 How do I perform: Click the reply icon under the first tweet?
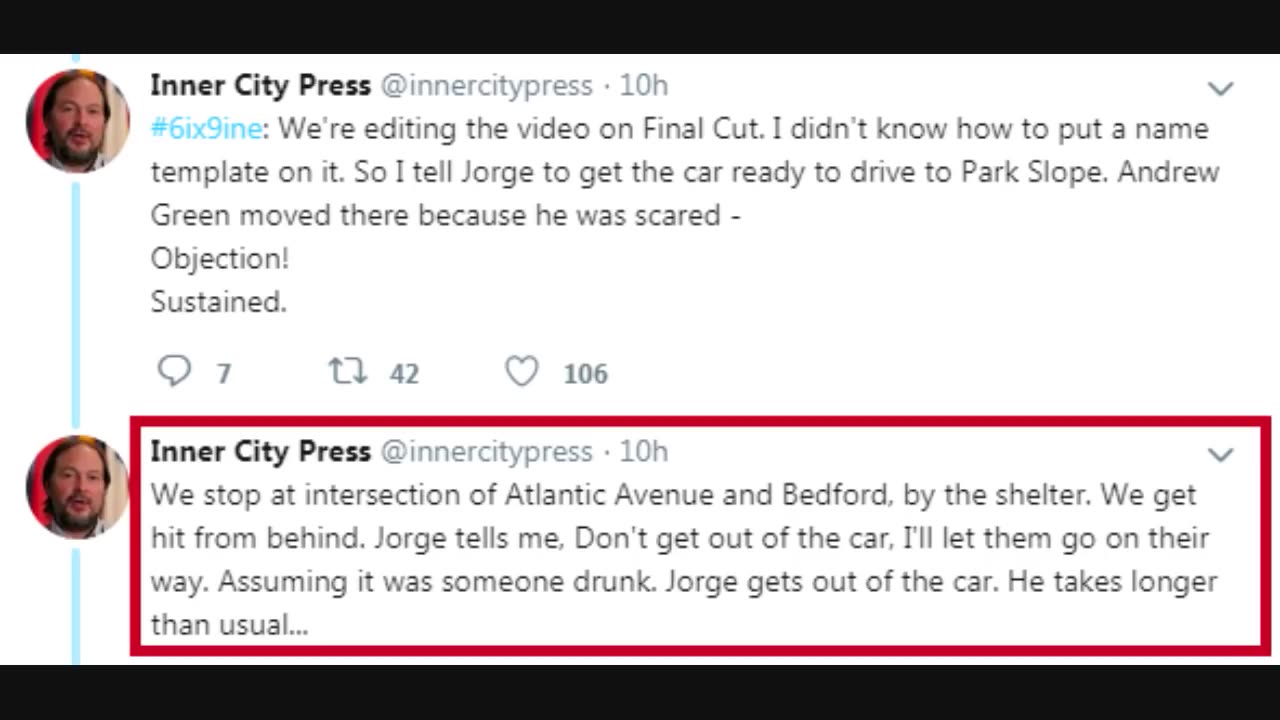(x=174, y=372)
